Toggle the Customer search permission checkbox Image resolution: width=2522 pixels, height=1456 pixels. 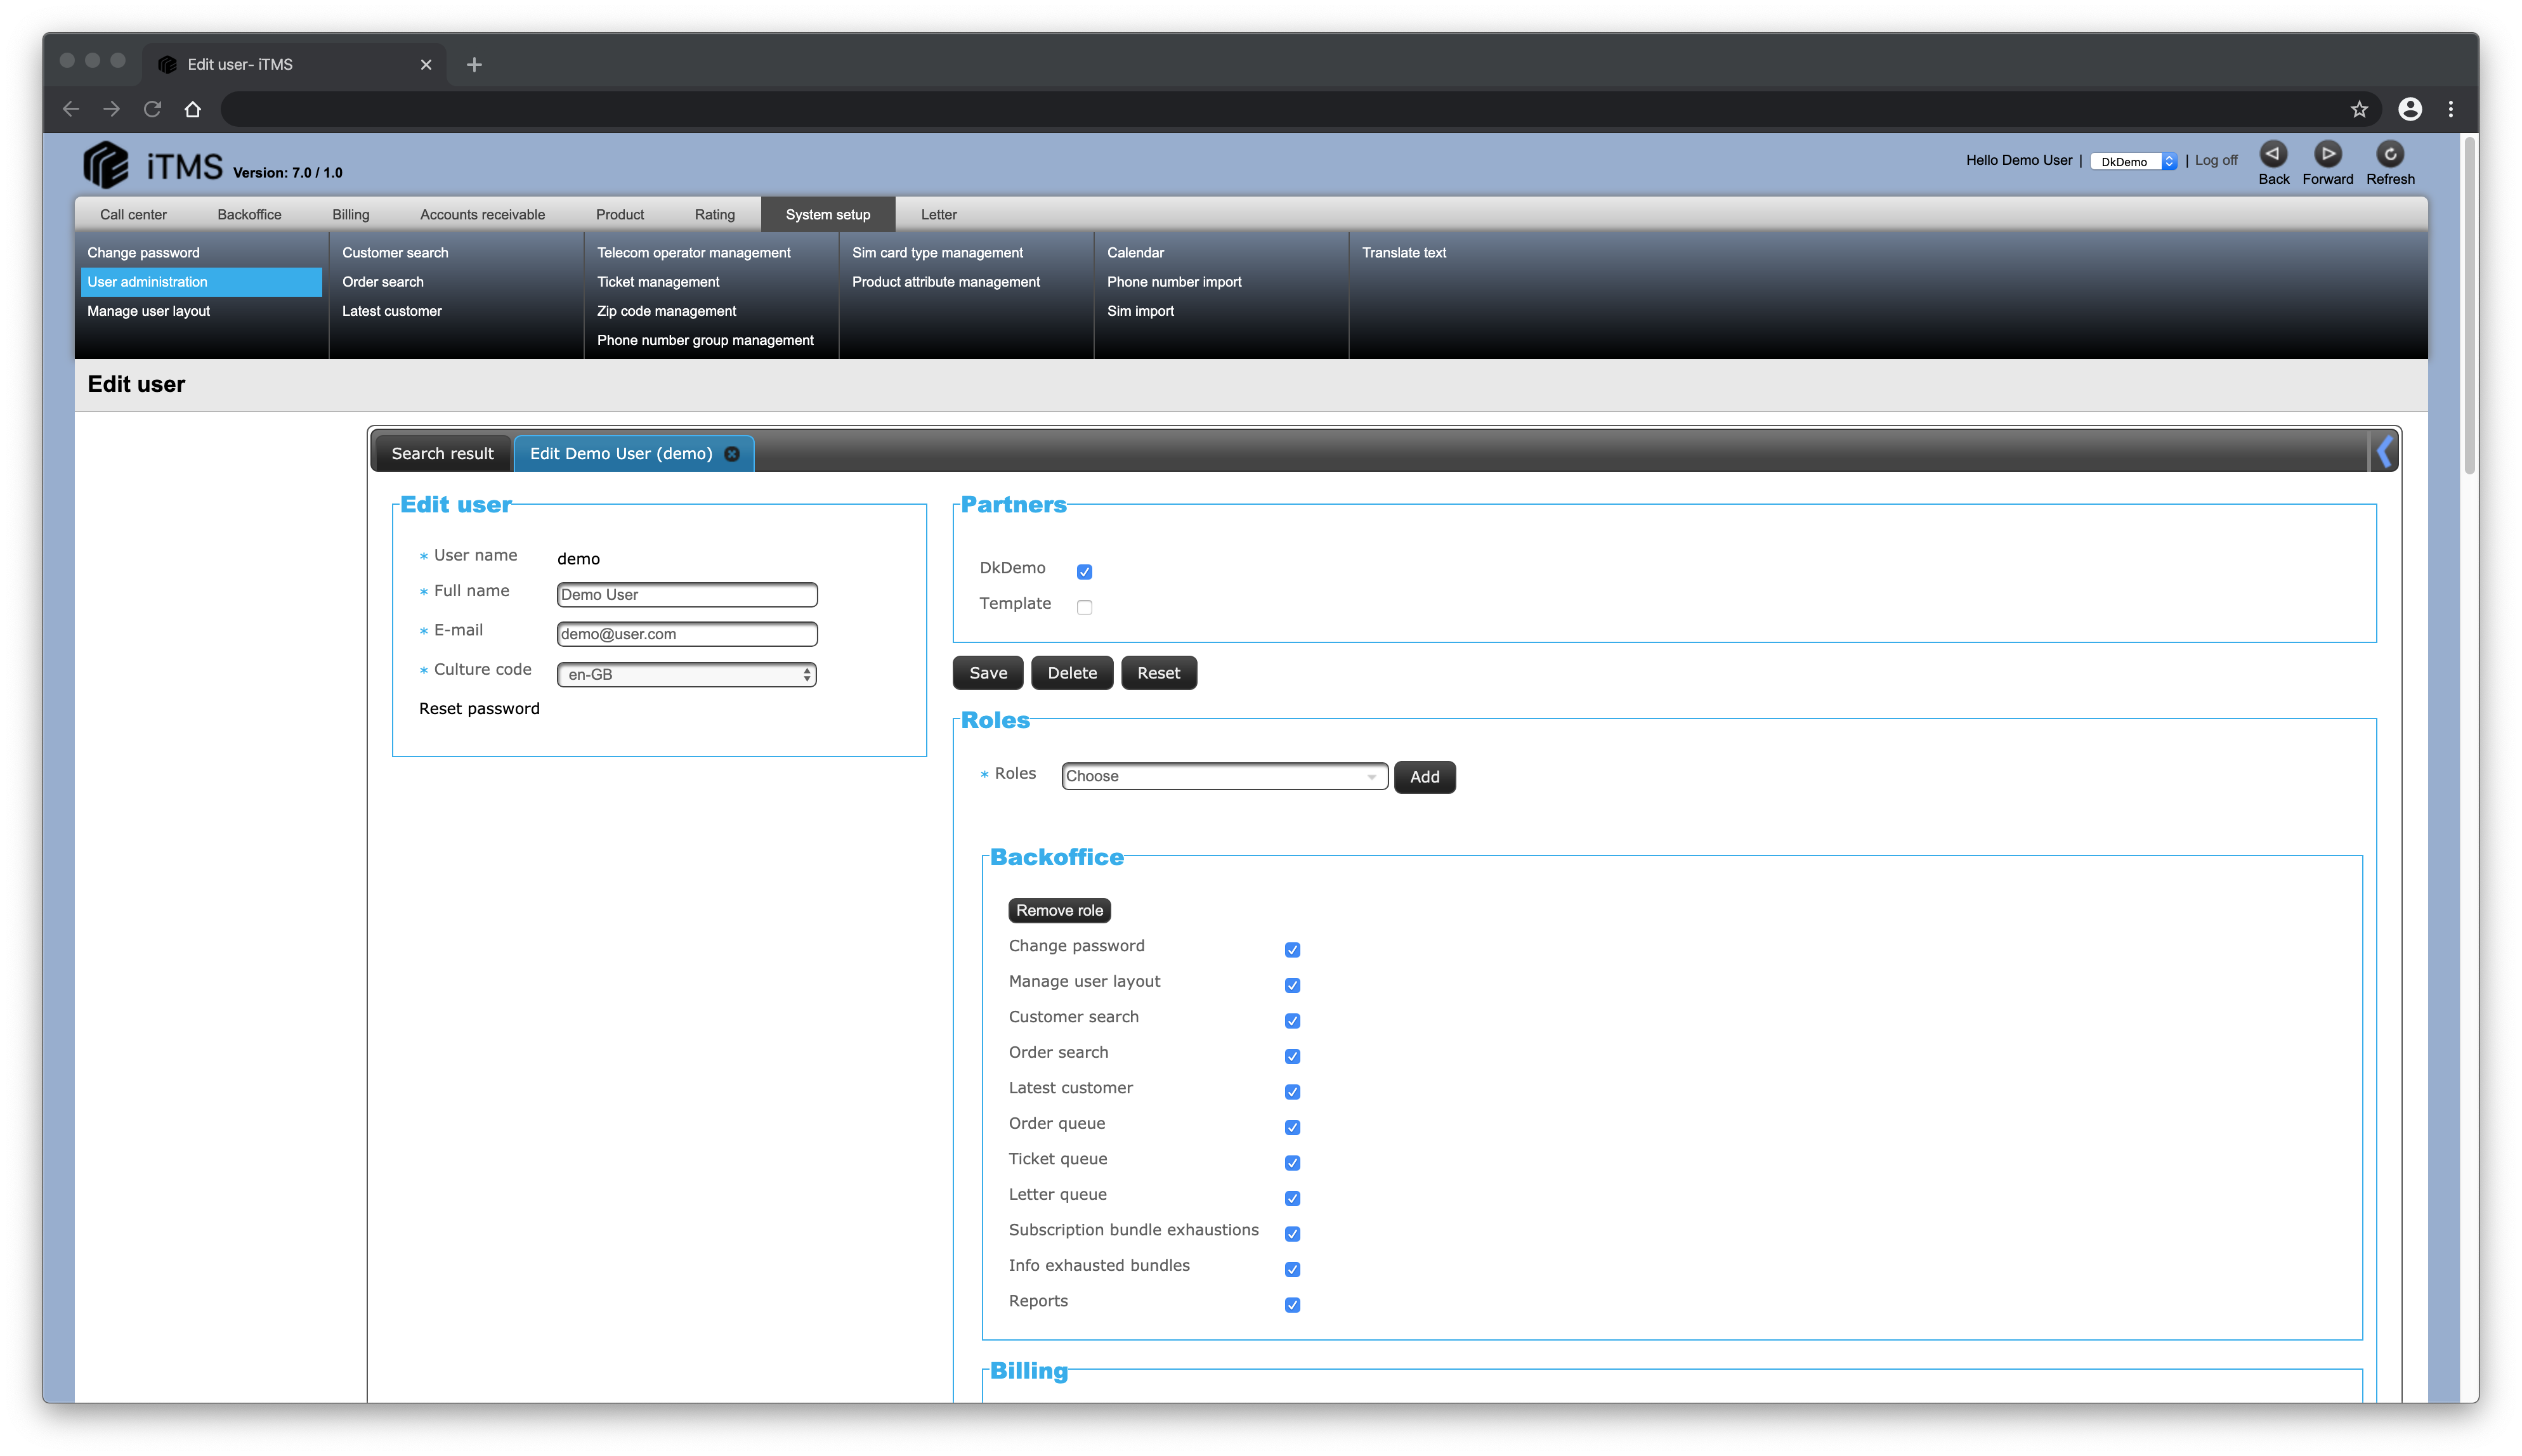[x=1292, y=1021]
